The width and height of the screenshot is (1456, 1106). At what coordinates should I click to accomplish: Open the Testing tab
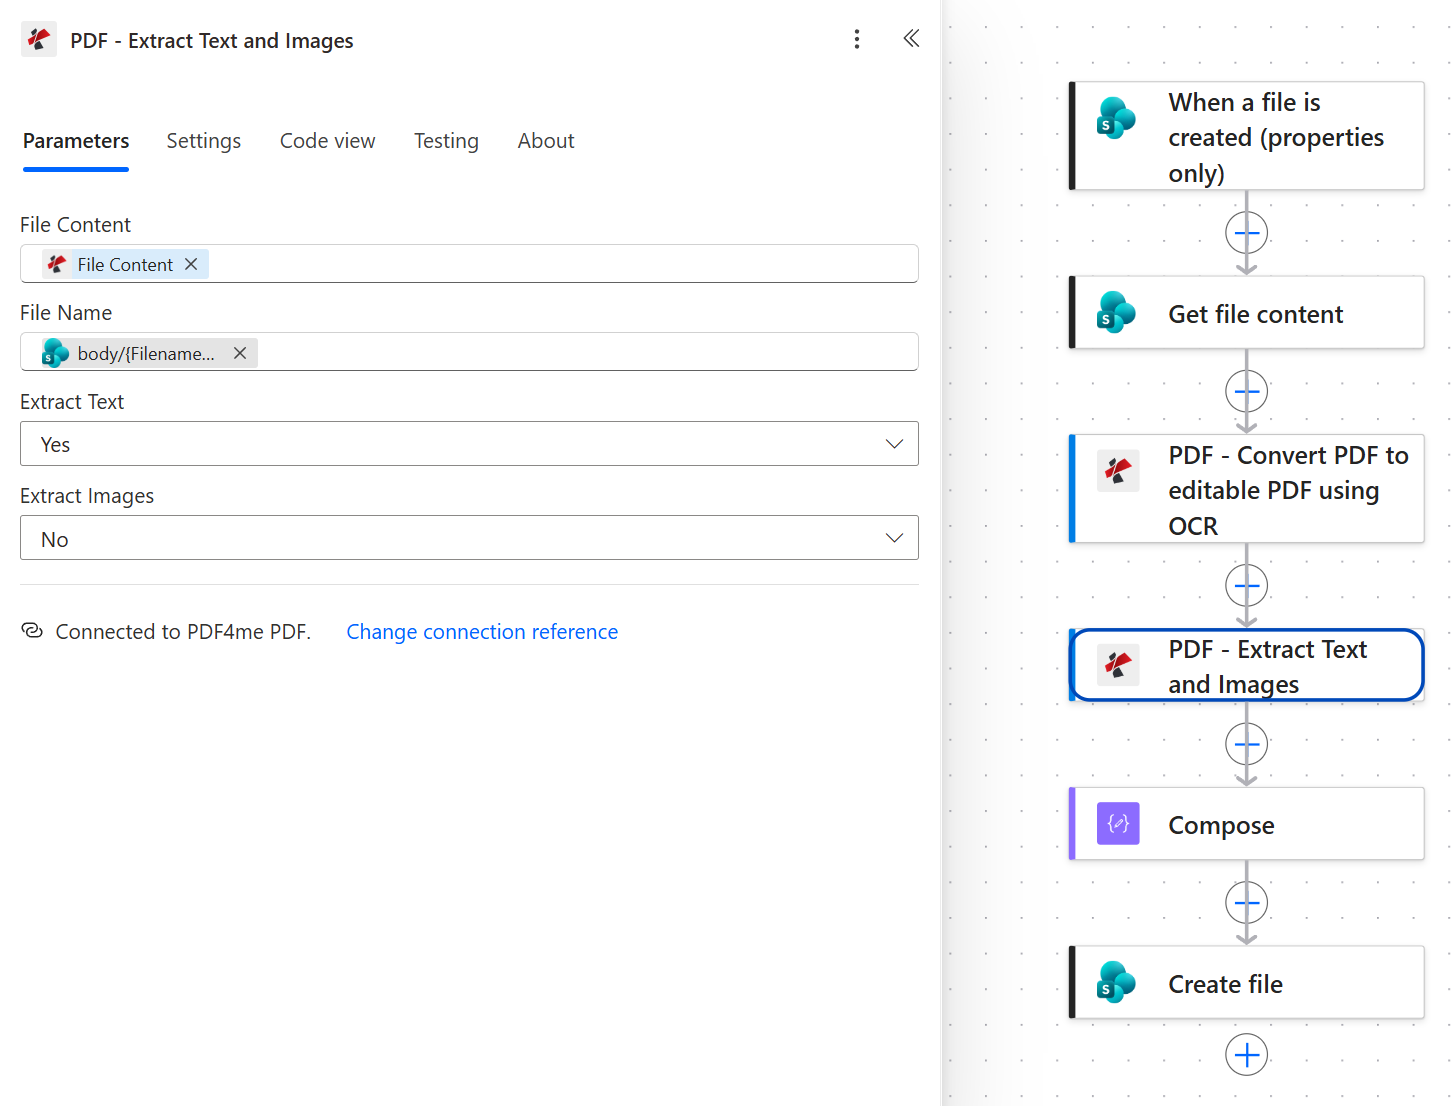[446, 141]
